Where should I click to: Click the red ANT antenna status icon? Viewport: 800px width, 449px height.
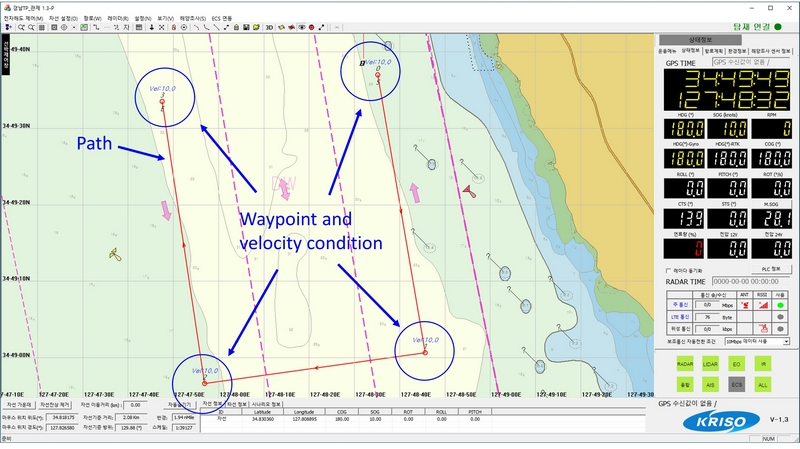click(x=745, y=305)
